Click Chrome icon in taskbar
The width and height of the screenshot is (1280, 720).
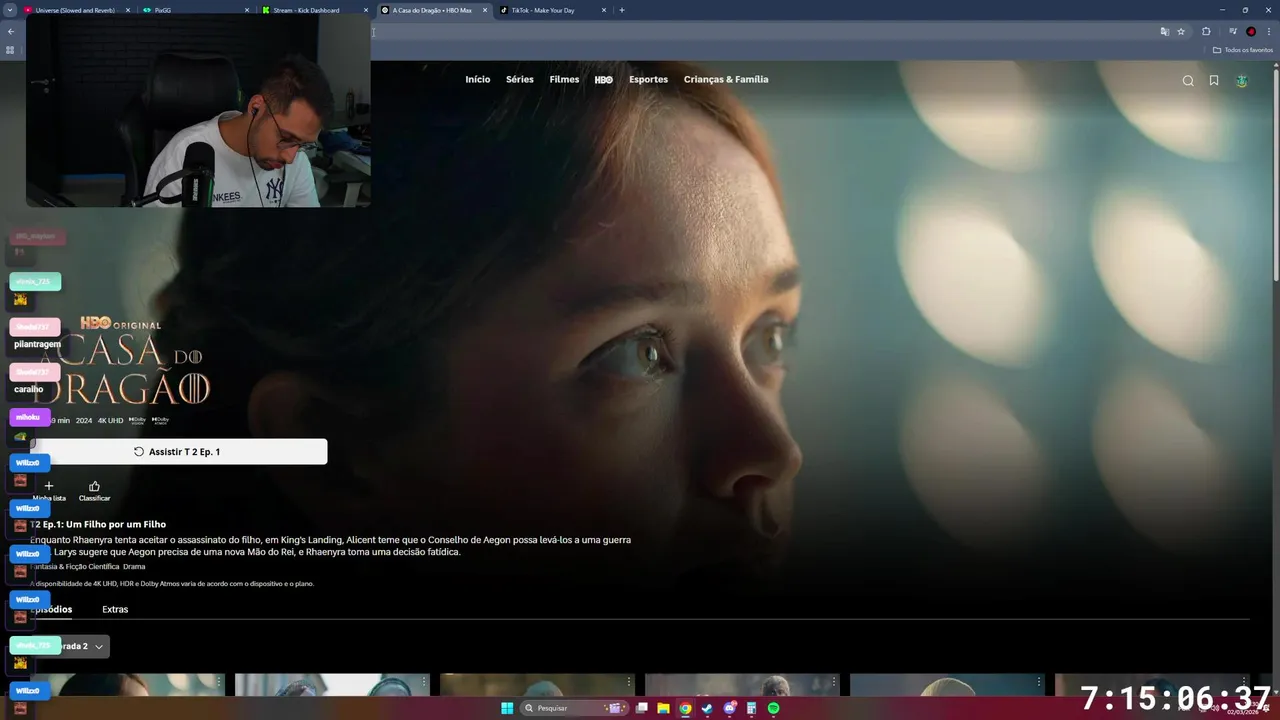click(x=685, y=708)
